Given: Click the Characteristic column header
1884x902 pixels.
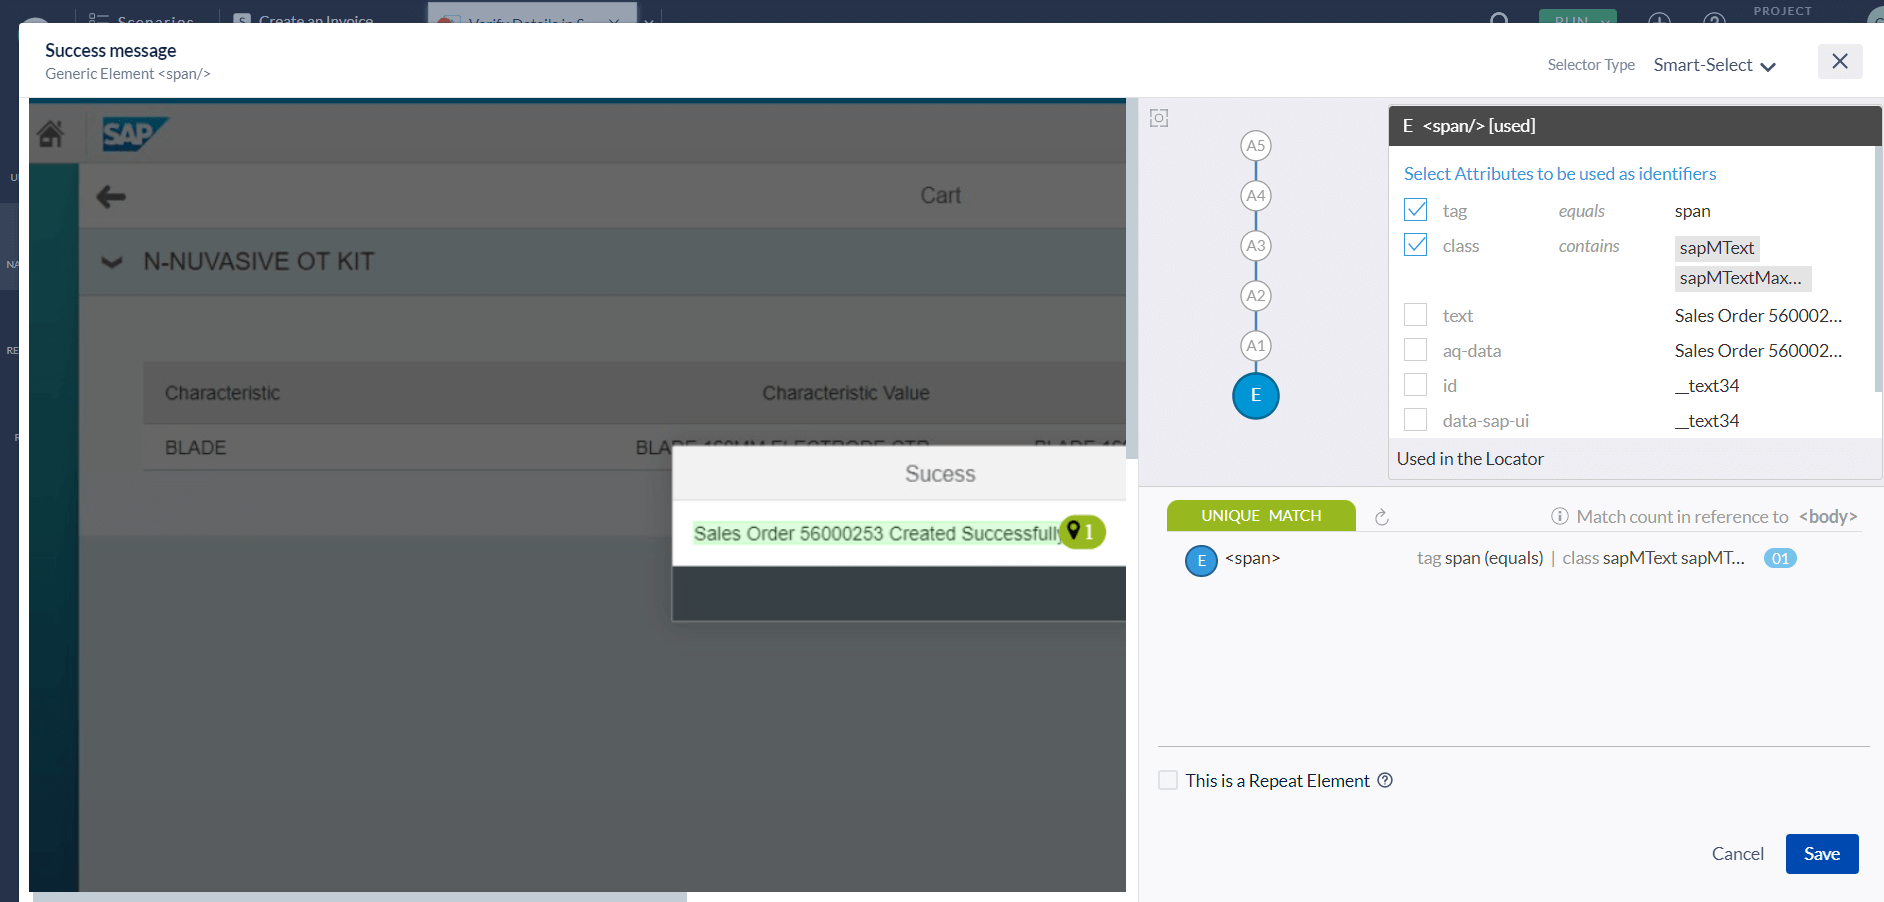Looking at the screenshot, I should click(222, 393).
